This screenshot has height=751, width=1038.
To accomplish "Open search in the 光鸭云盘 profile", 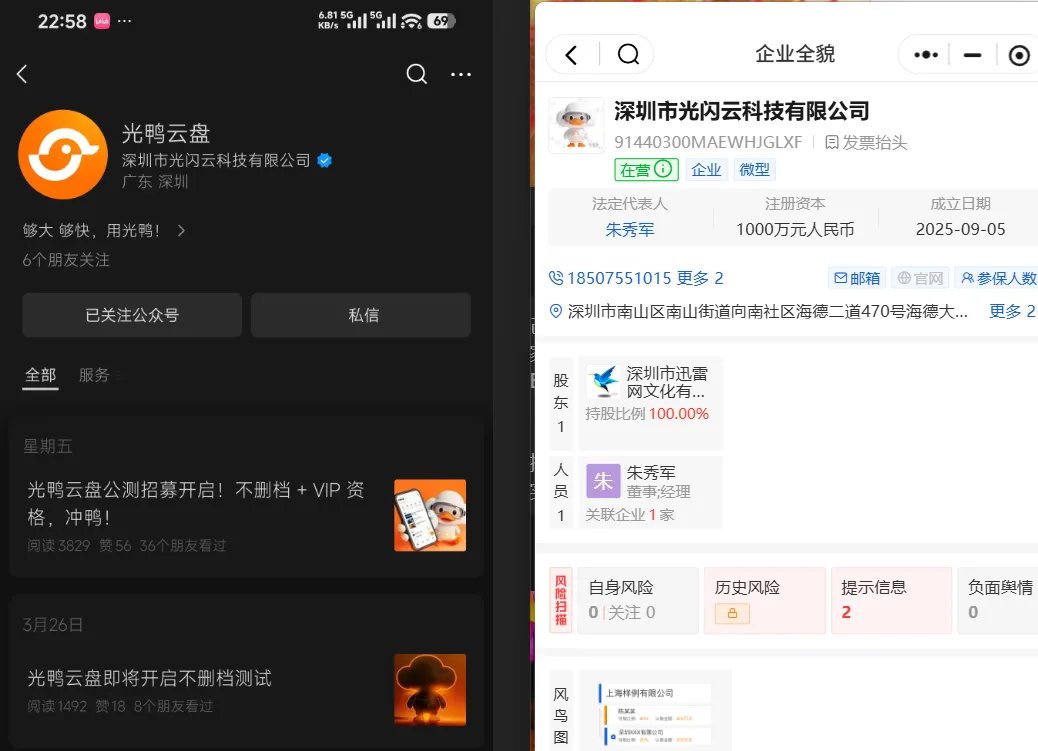I will coord(416,74).
